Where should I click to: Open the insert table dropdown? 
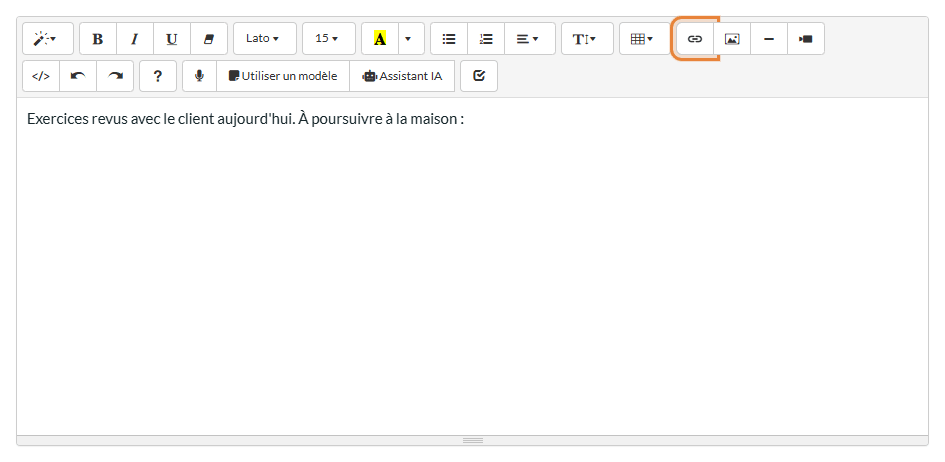coord(645,39)
